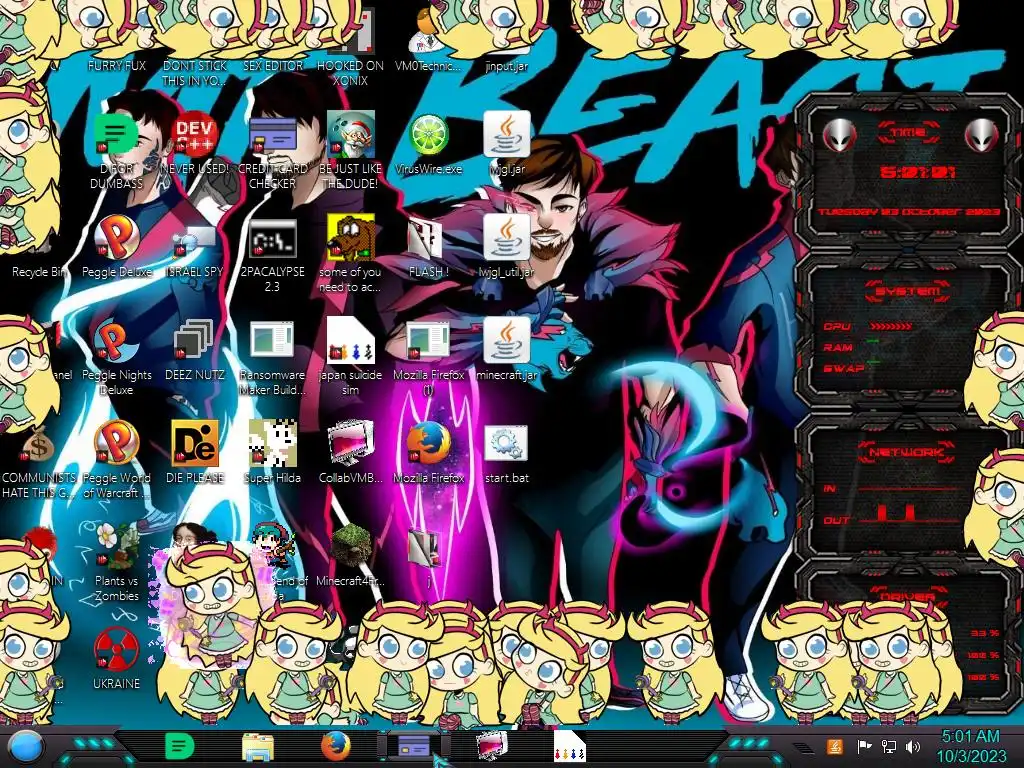
Task: Click the widget date 'Tuesday 03 October 2023'
Action: [x=908, y=212]
